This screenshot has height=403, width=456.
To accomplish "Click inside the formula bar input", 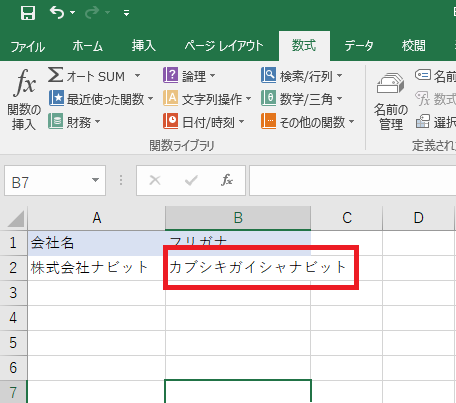I will [353, 180].
